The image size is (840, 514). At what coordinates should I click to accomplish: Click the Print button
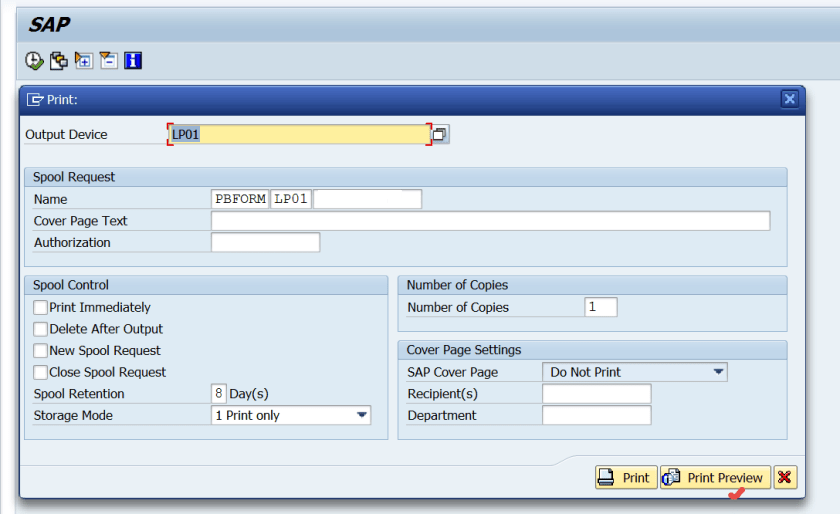626,477
